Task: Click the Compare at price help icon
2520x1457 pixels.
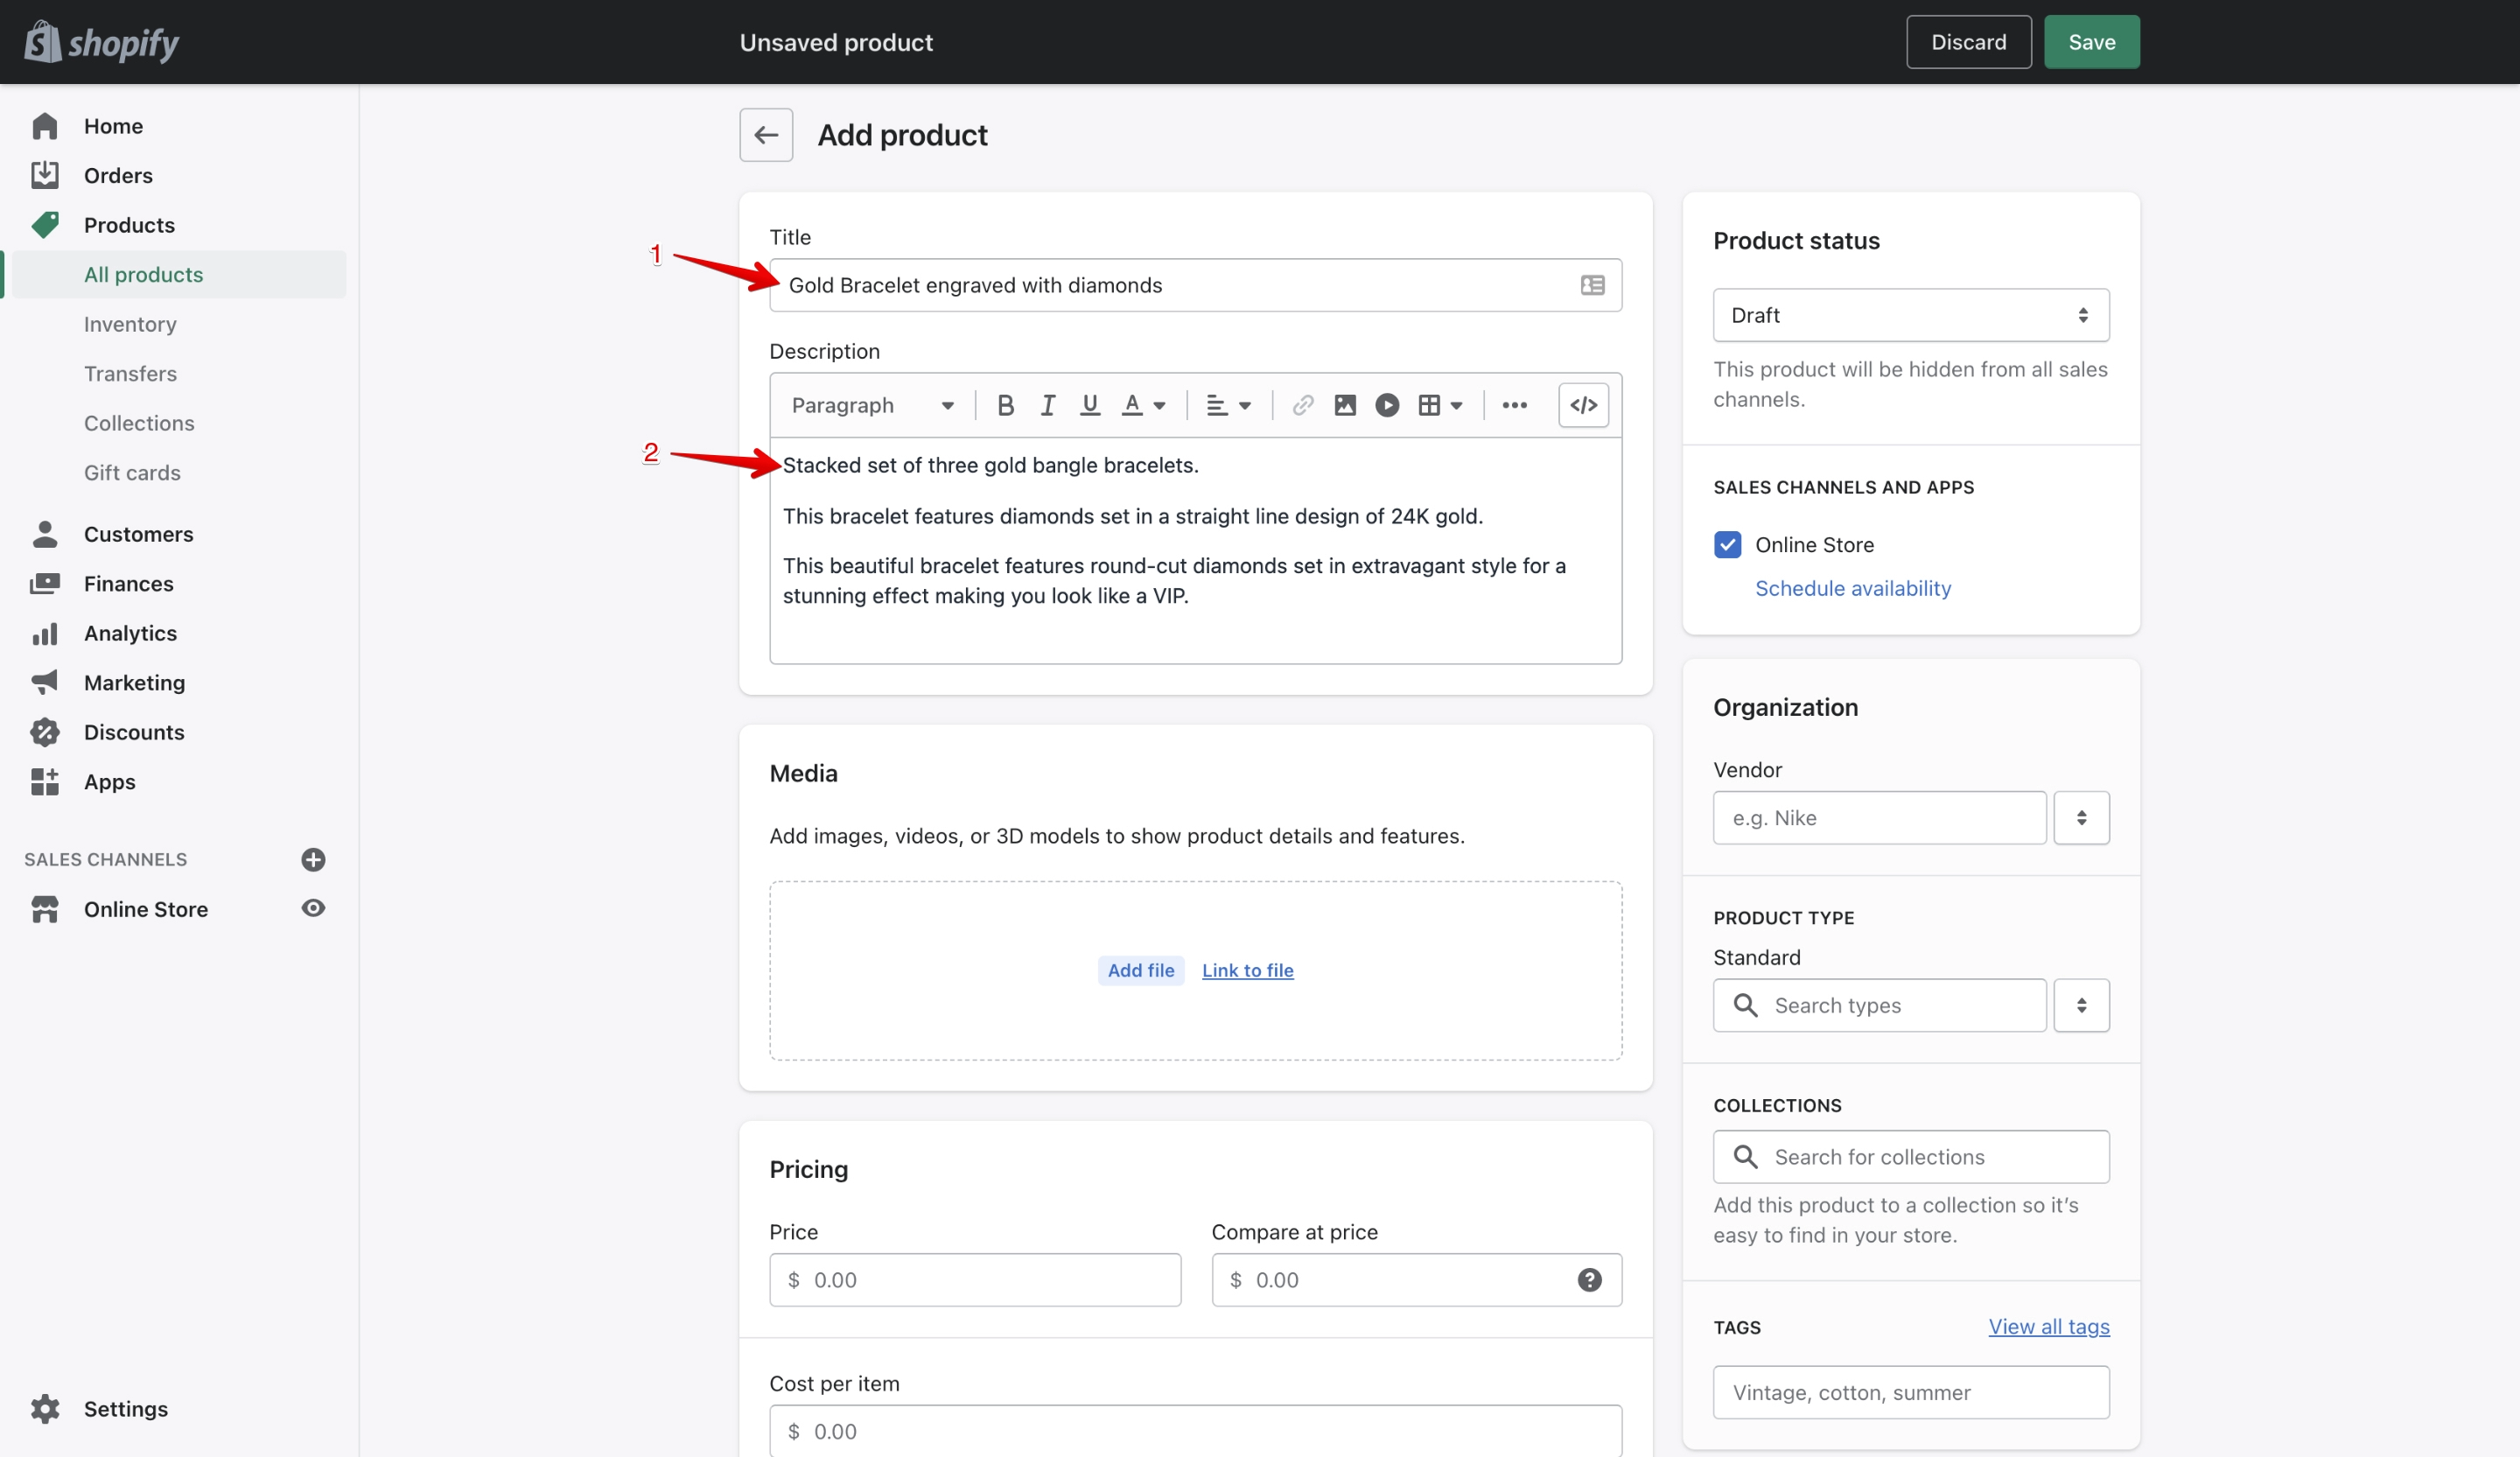Action: click(1589, 1280)
